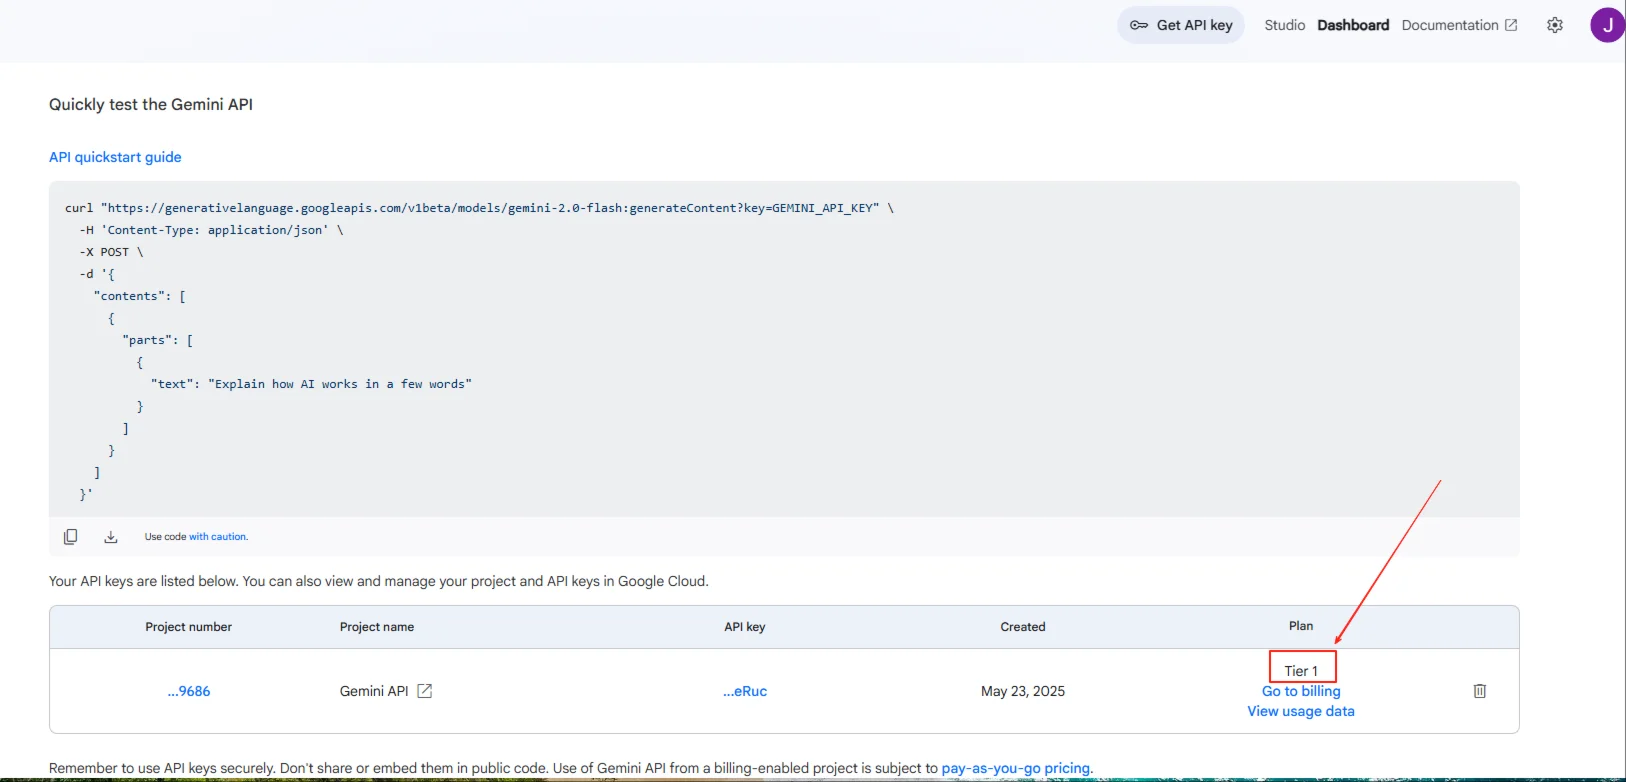Click the curl URL line in code
The image size is (1626, 782).
(480, 208)
